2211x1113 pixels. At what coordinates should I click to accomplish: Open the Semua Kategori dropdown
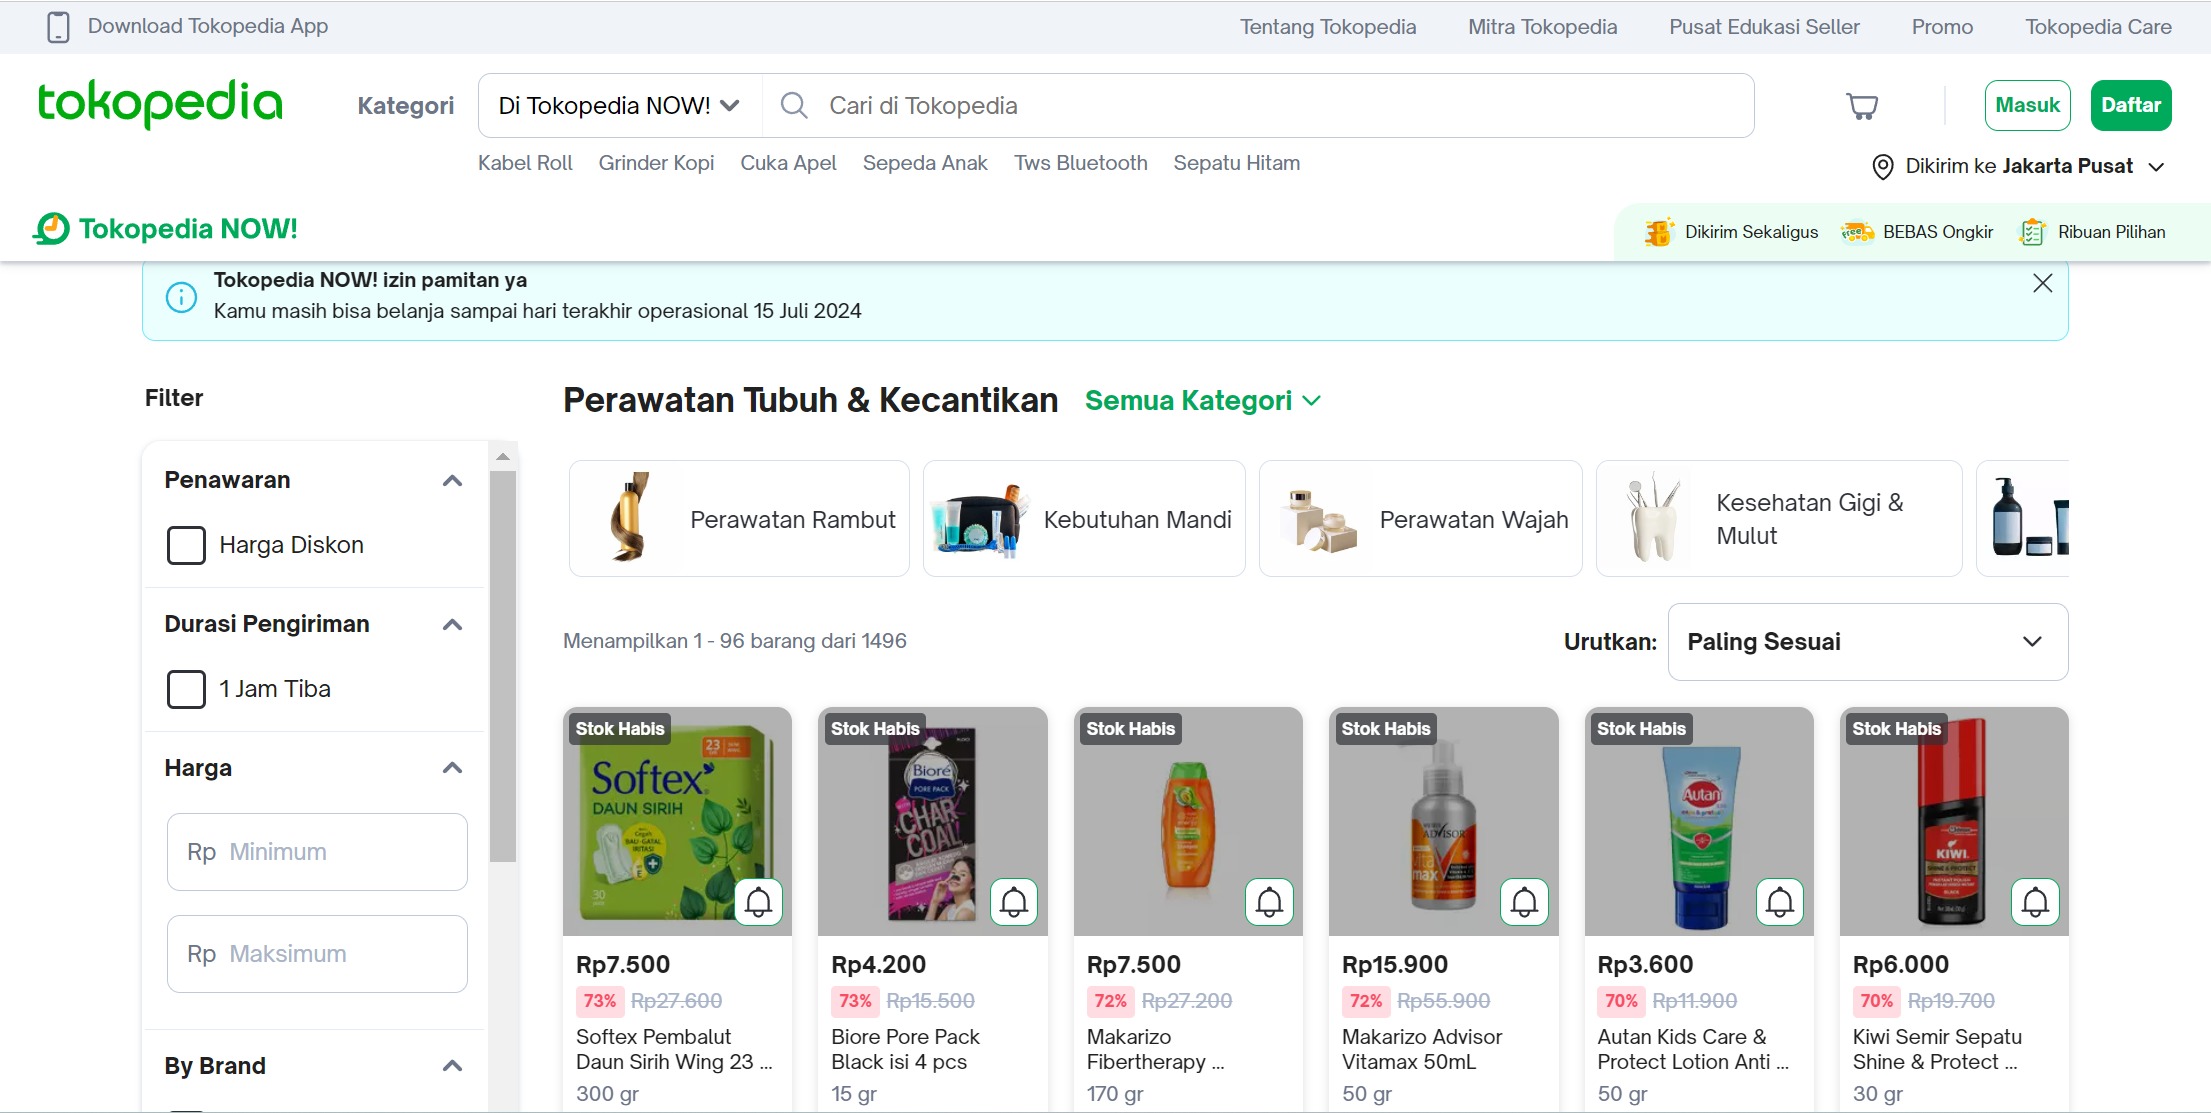click(x=1203, y=401)
